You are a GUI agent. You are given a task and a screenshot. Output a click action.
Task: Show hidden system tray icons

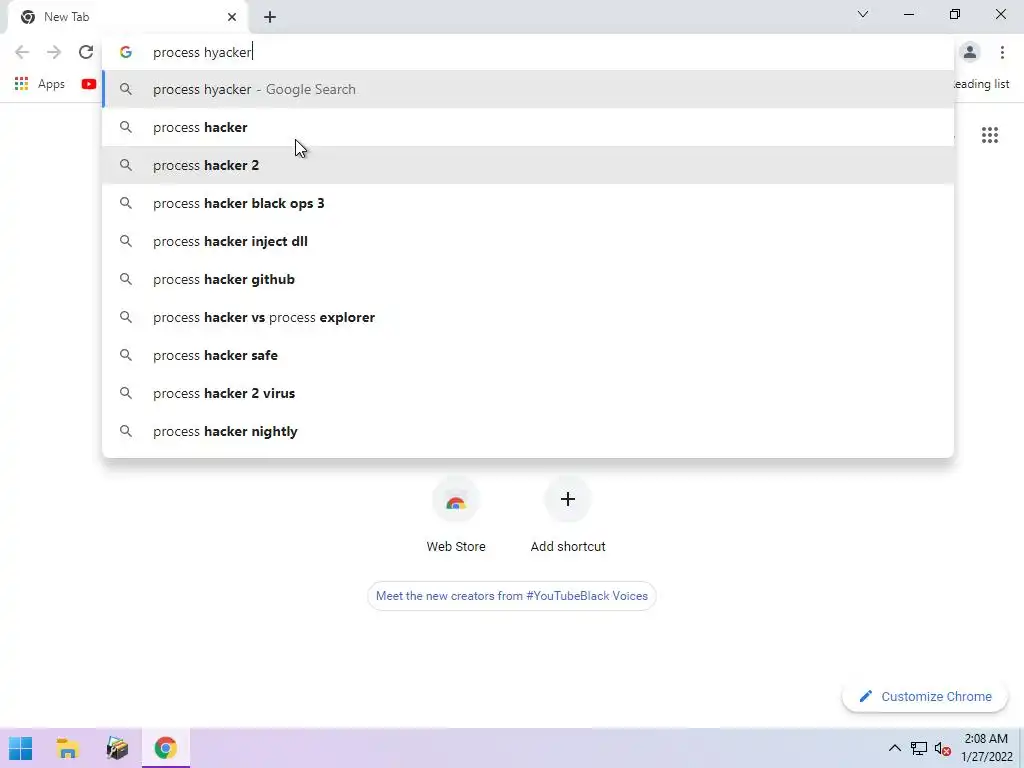pyautogui.click(x=895, y=748)
